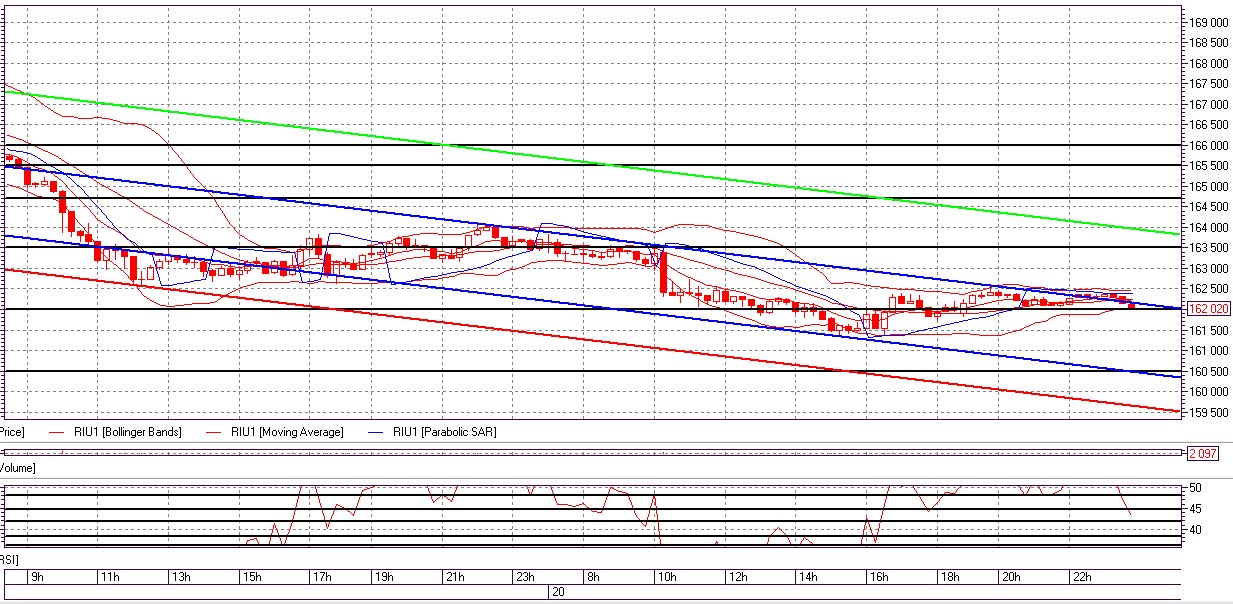Select the 21h time axis label
This screenshot has height=604, width=1233.
click(453, 577)
